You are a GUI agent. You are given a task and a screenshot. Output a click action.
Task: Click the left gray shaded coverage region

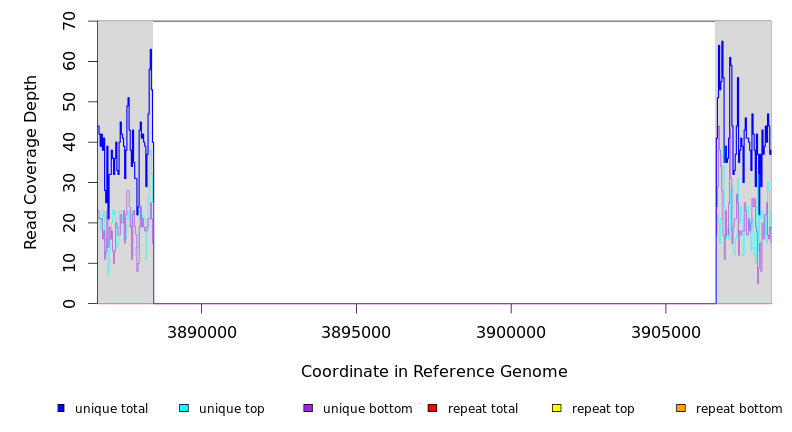[125, 60]
